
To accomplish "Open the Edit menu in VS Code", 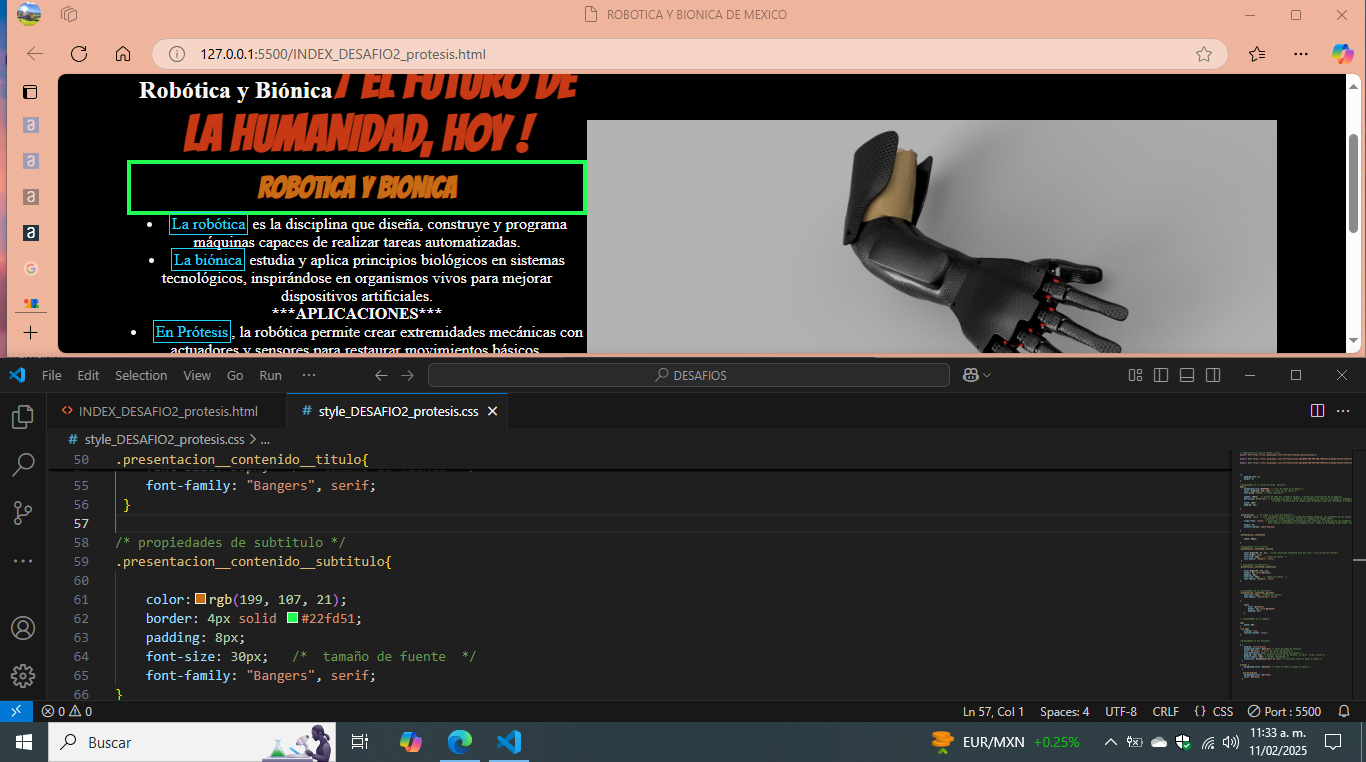I will coord(88,375).
